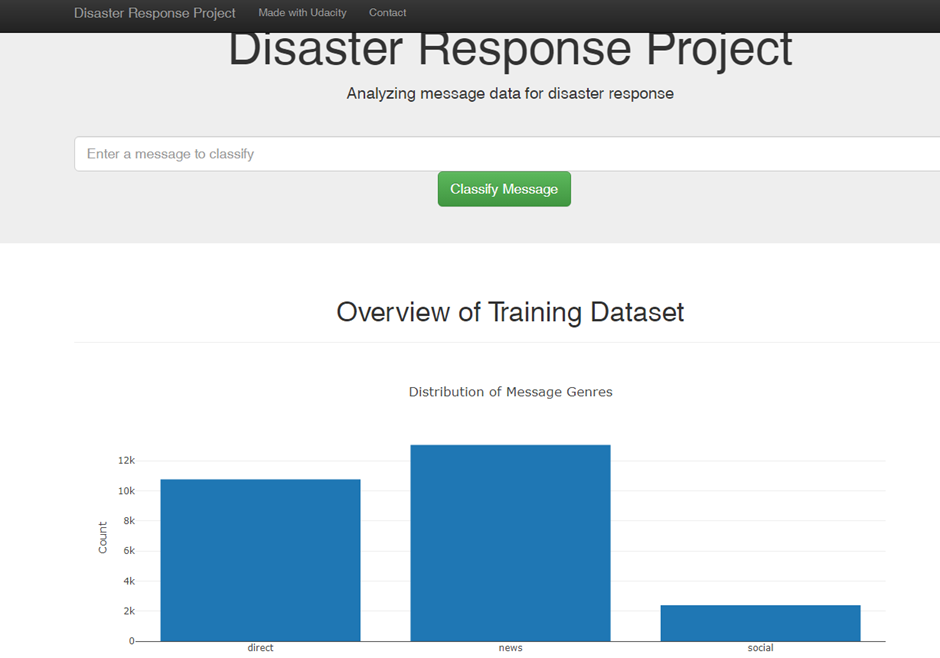Click the social x-axis label
Screen dimensions: 940x658
coord(760,647)
